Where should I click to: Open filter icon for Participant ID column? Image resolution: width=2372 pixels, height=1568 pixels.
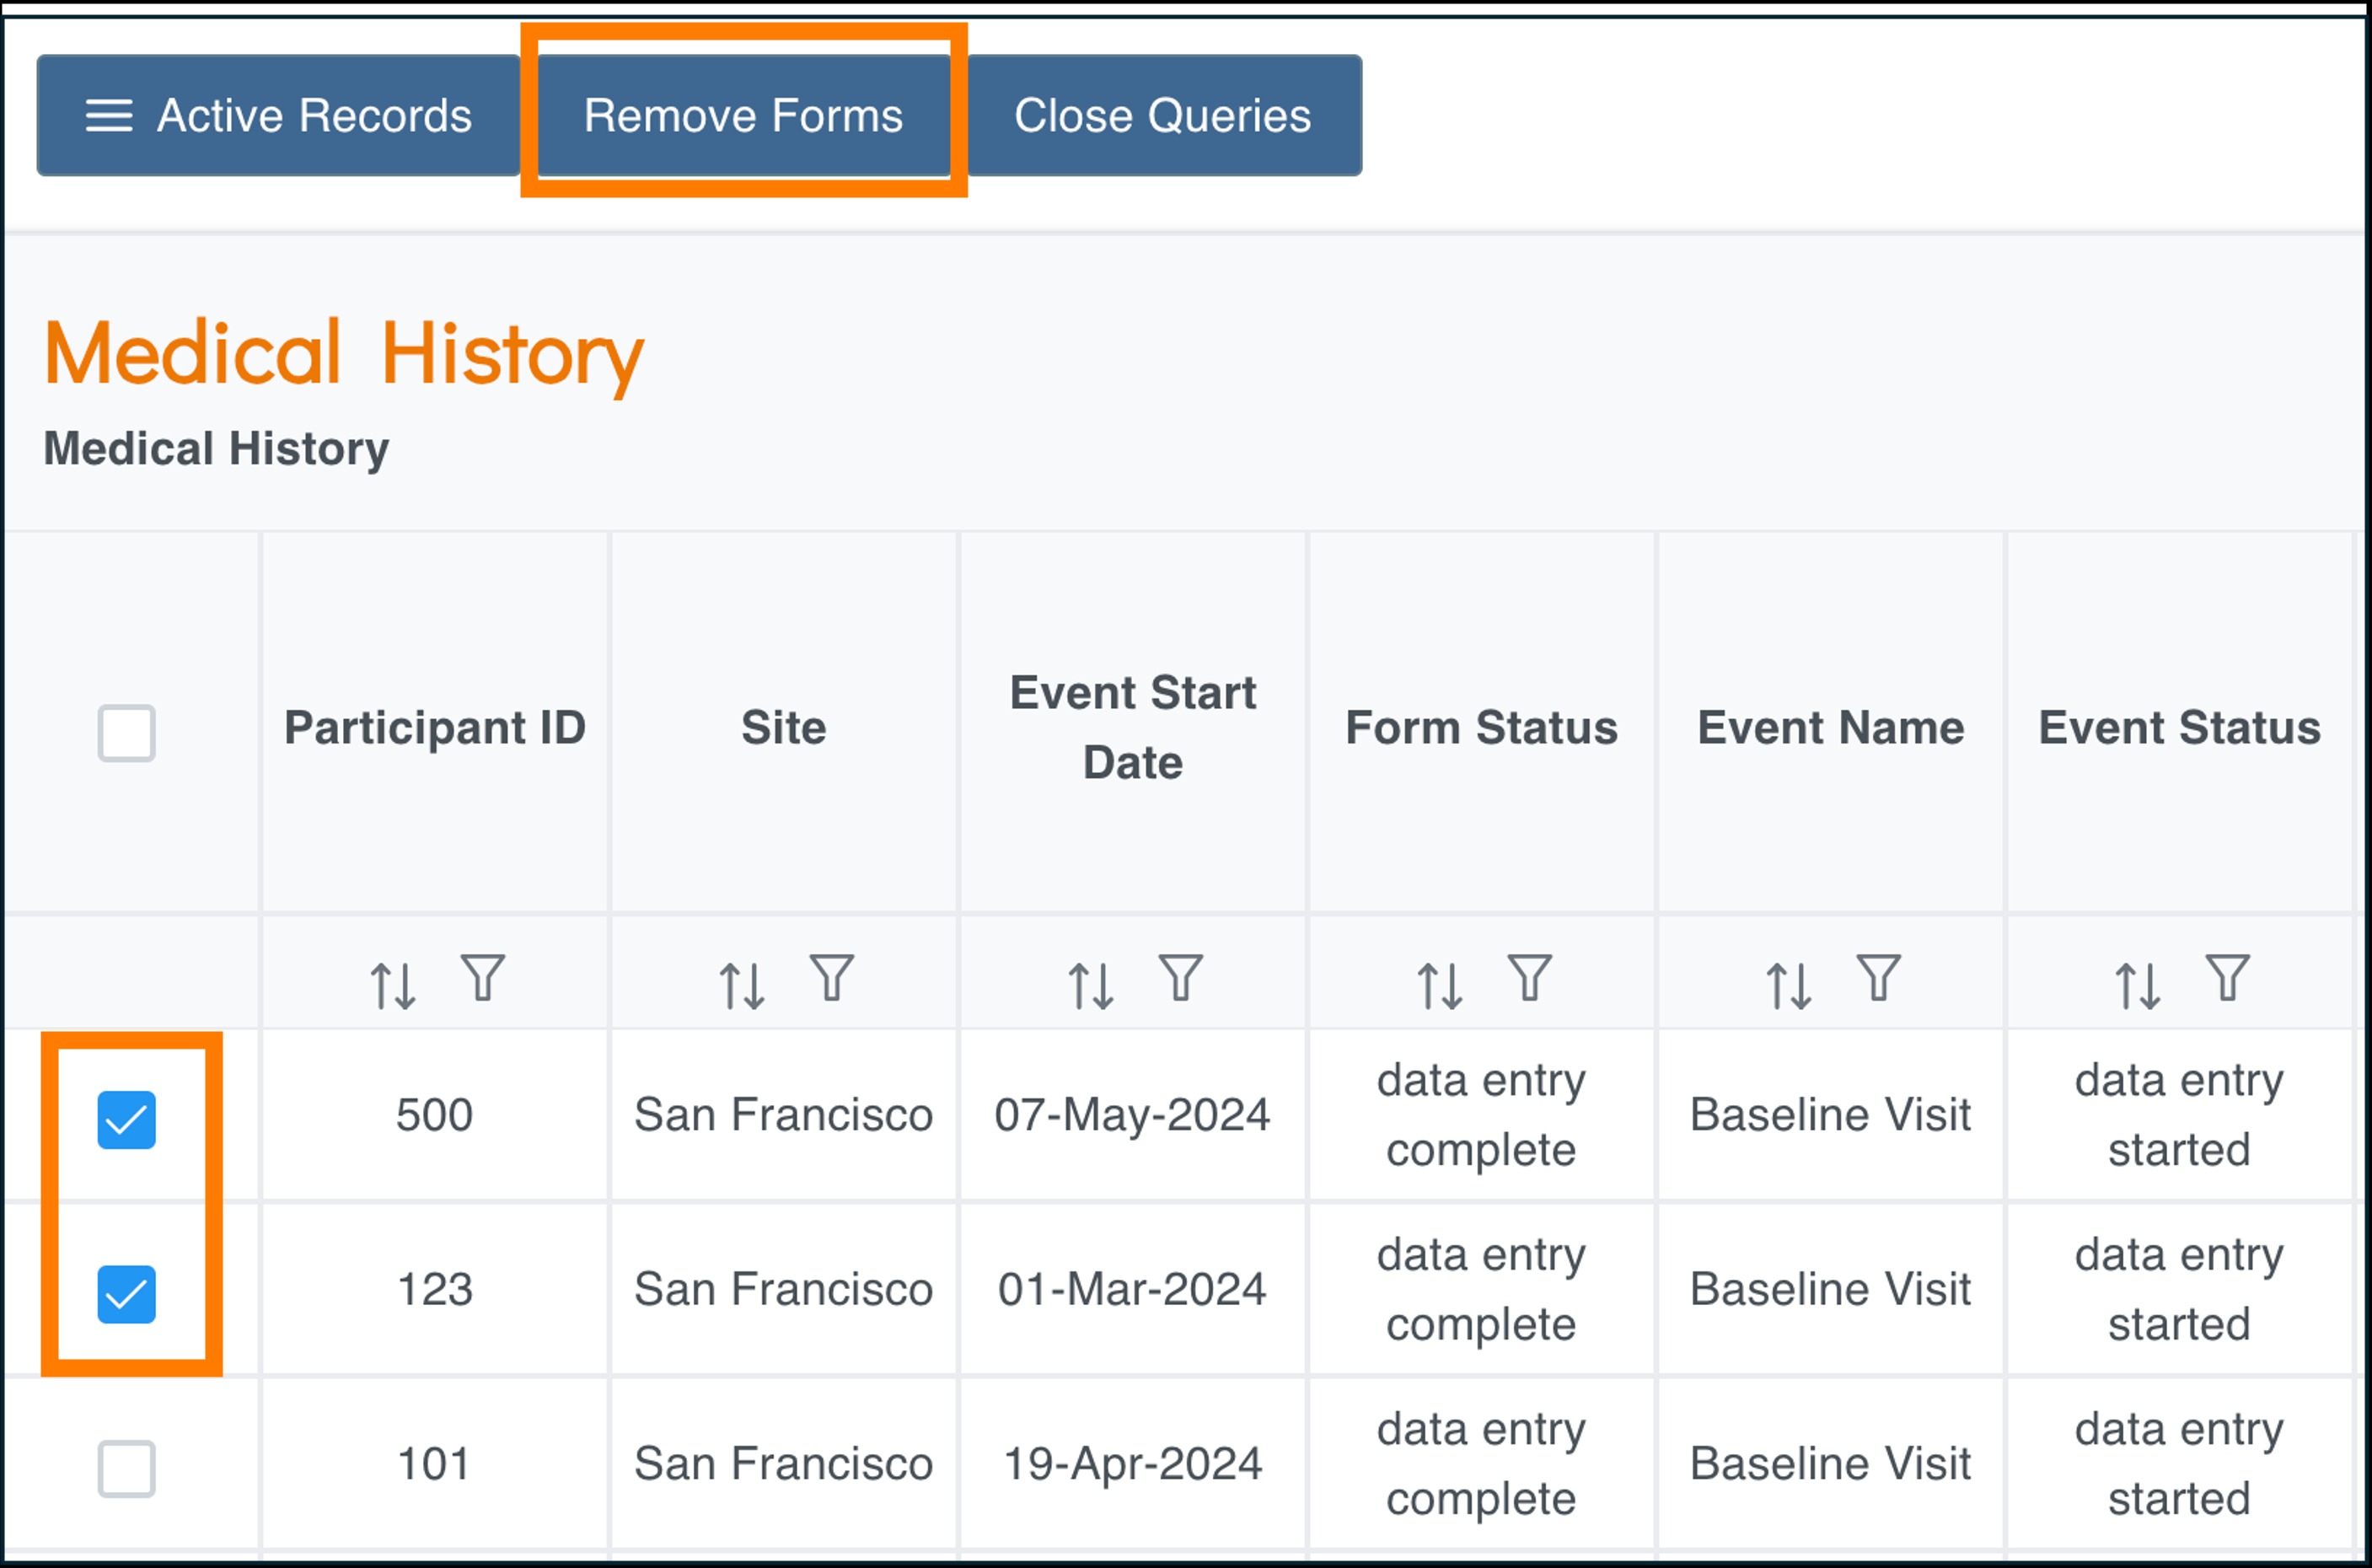click(x=483, y=978)
